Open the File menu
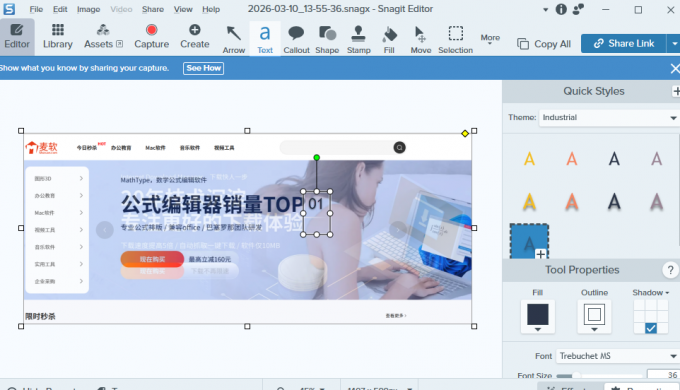 click(x=36, y=9)
